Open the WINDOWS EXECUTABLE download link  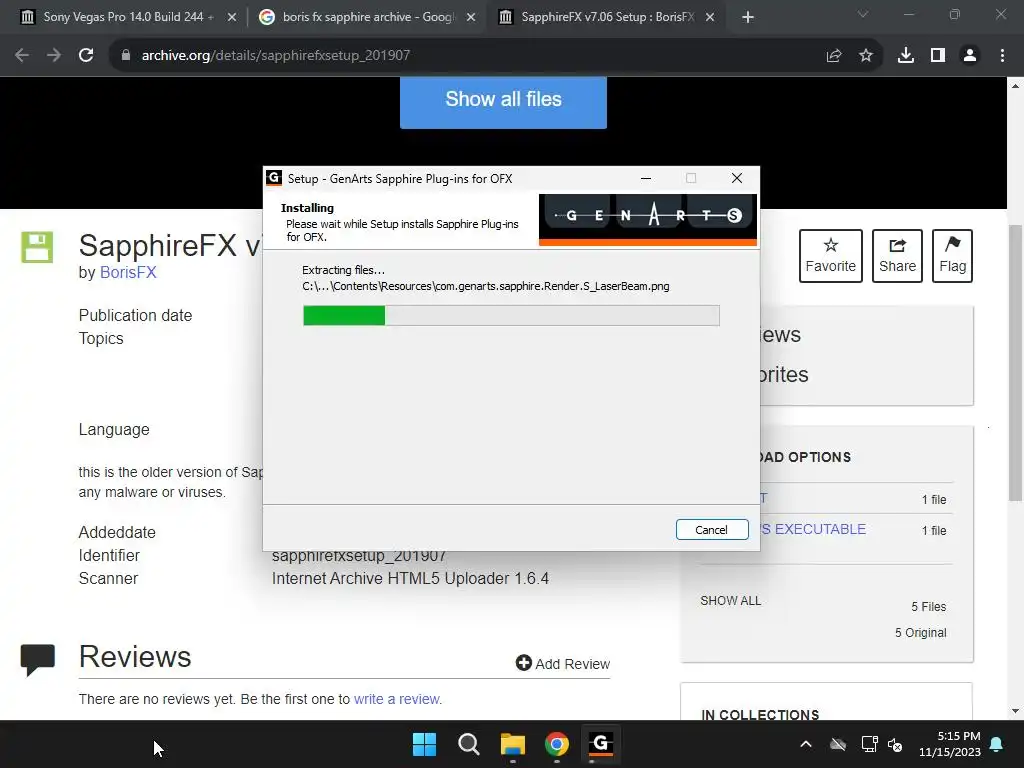[x=814, y=529]
